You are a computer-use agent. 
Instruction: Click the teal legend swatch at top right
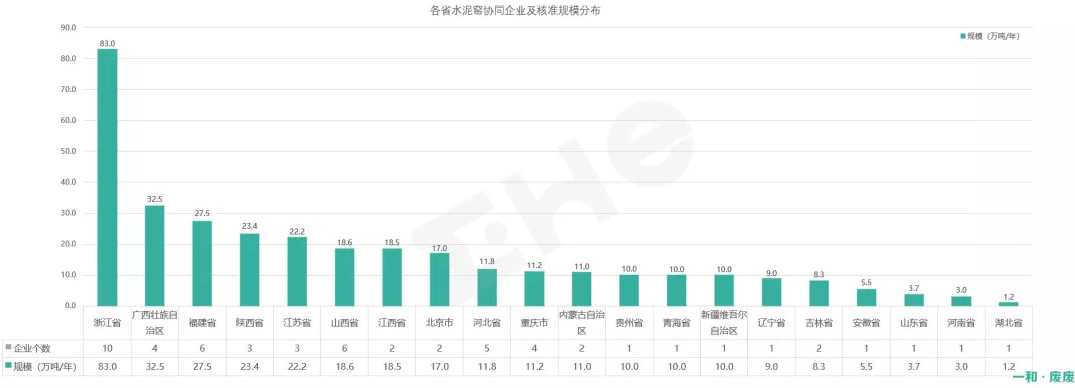[963, 36]
